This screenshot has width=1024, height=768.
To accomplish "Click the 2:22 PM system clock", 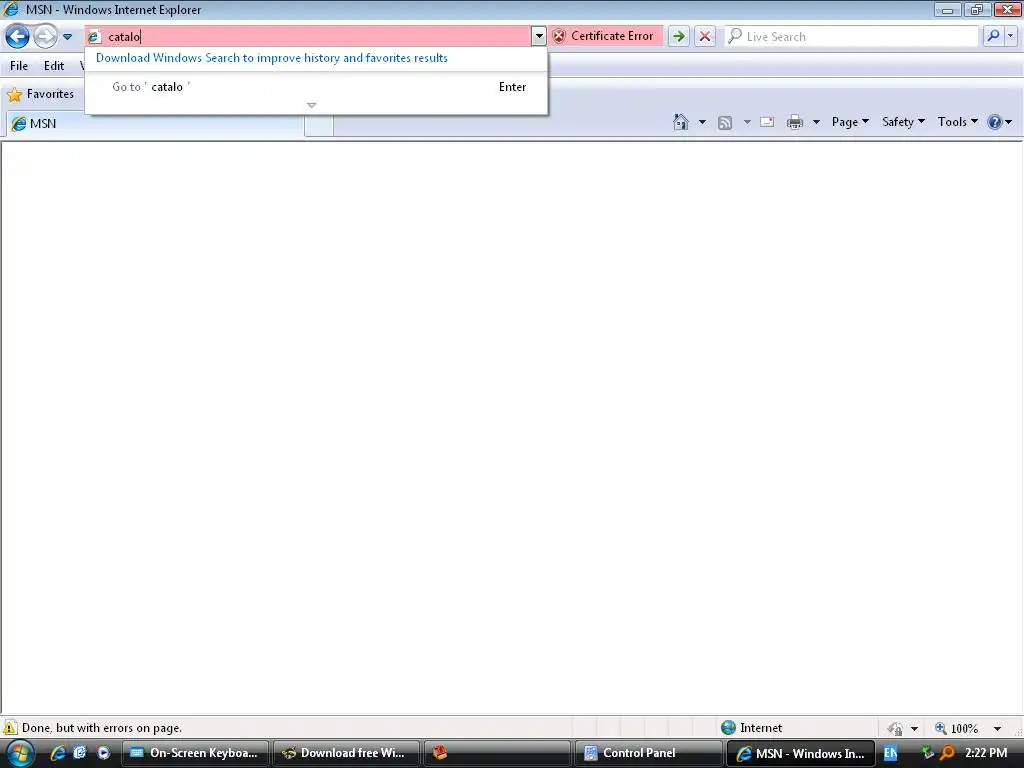I will [985, 753].
